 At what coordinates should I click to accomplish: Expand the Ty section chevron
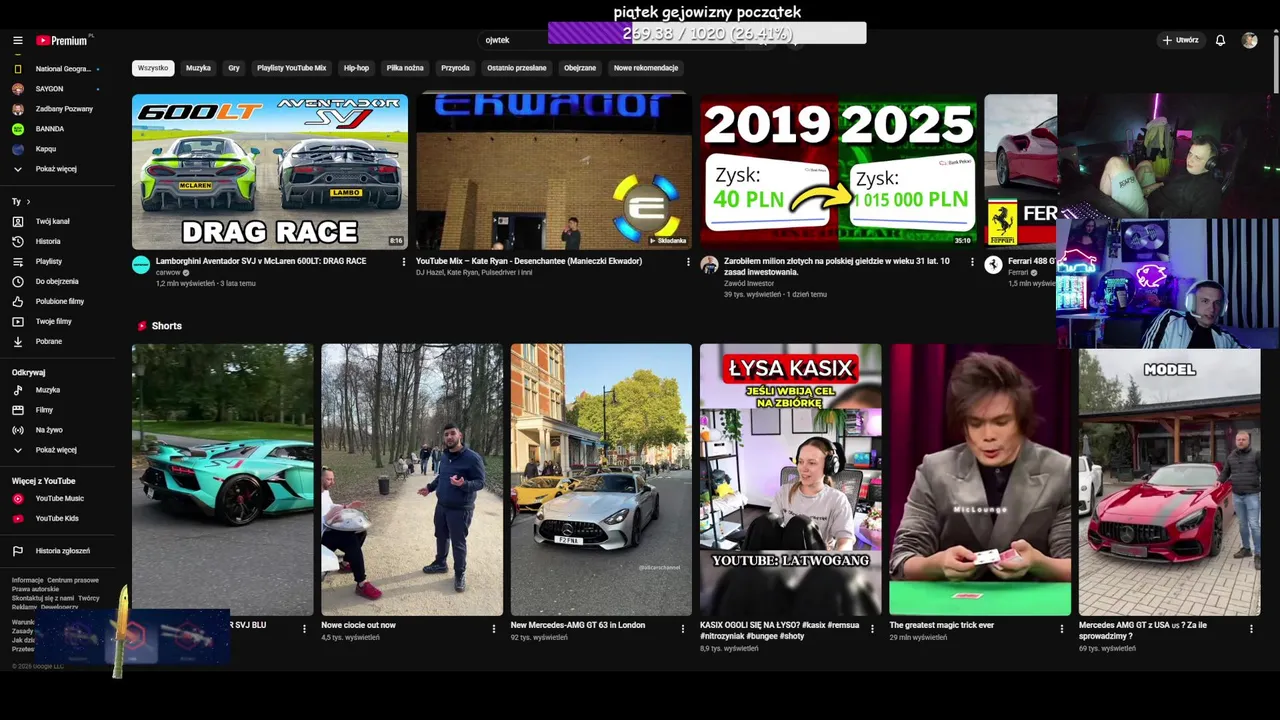(27, 202)
